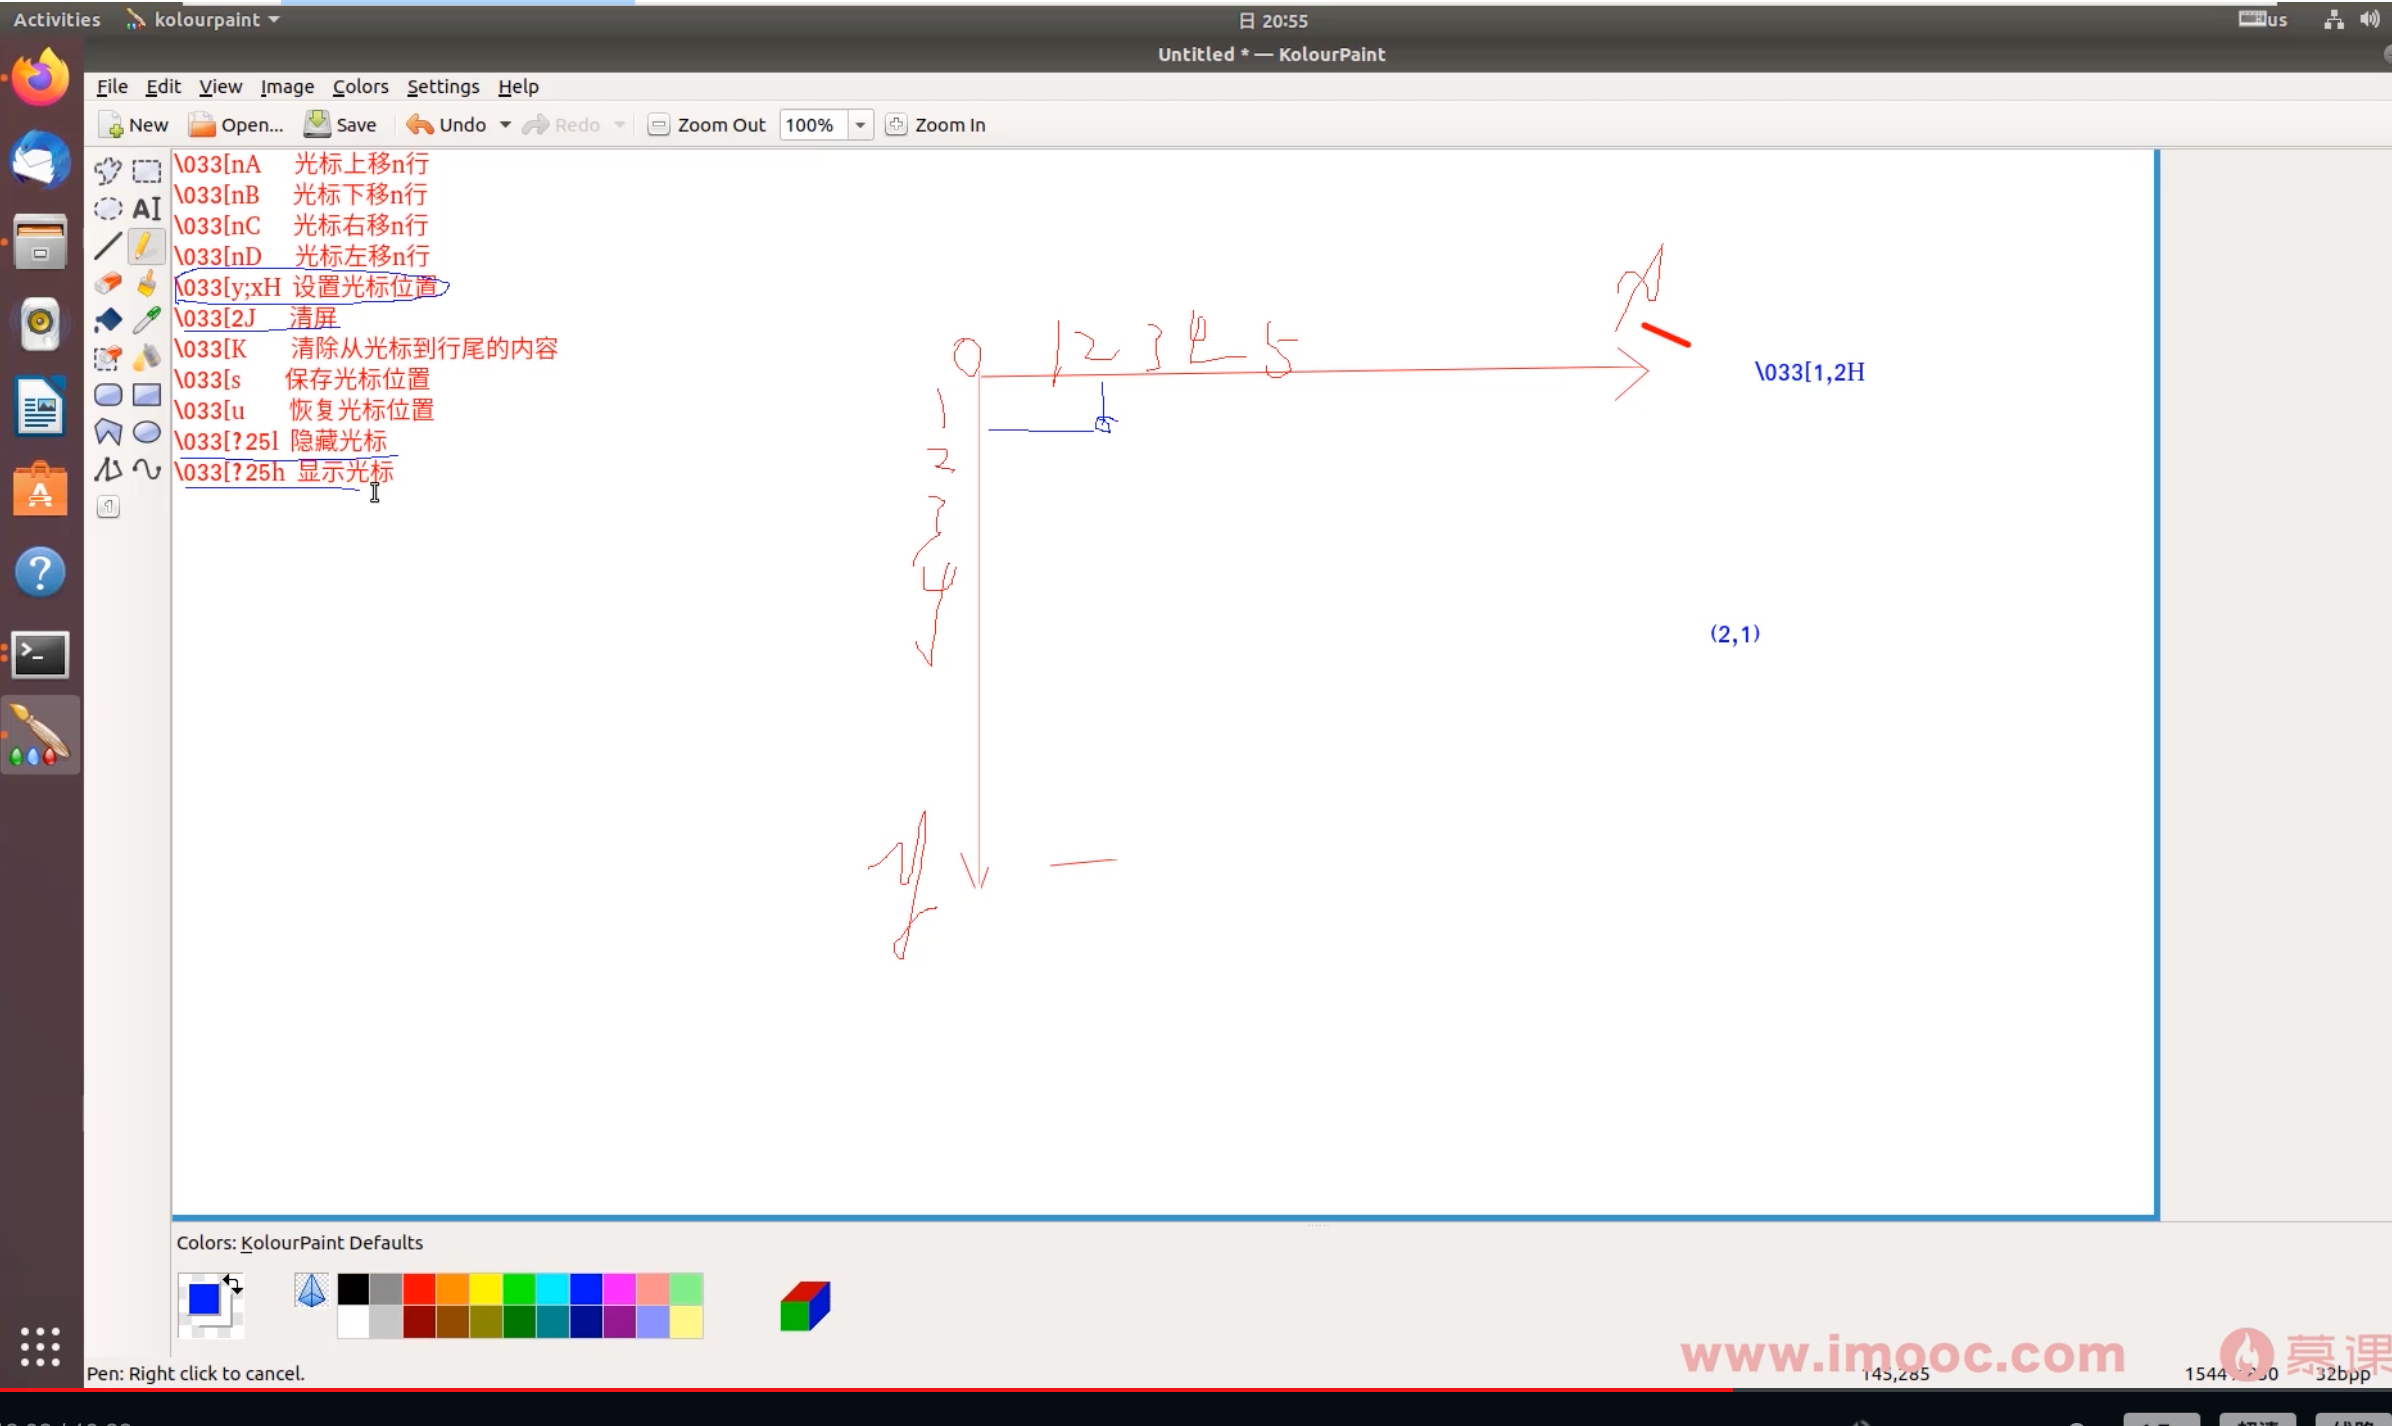
Task: Choose the cyan color swatch
Action: point(552,1289)
